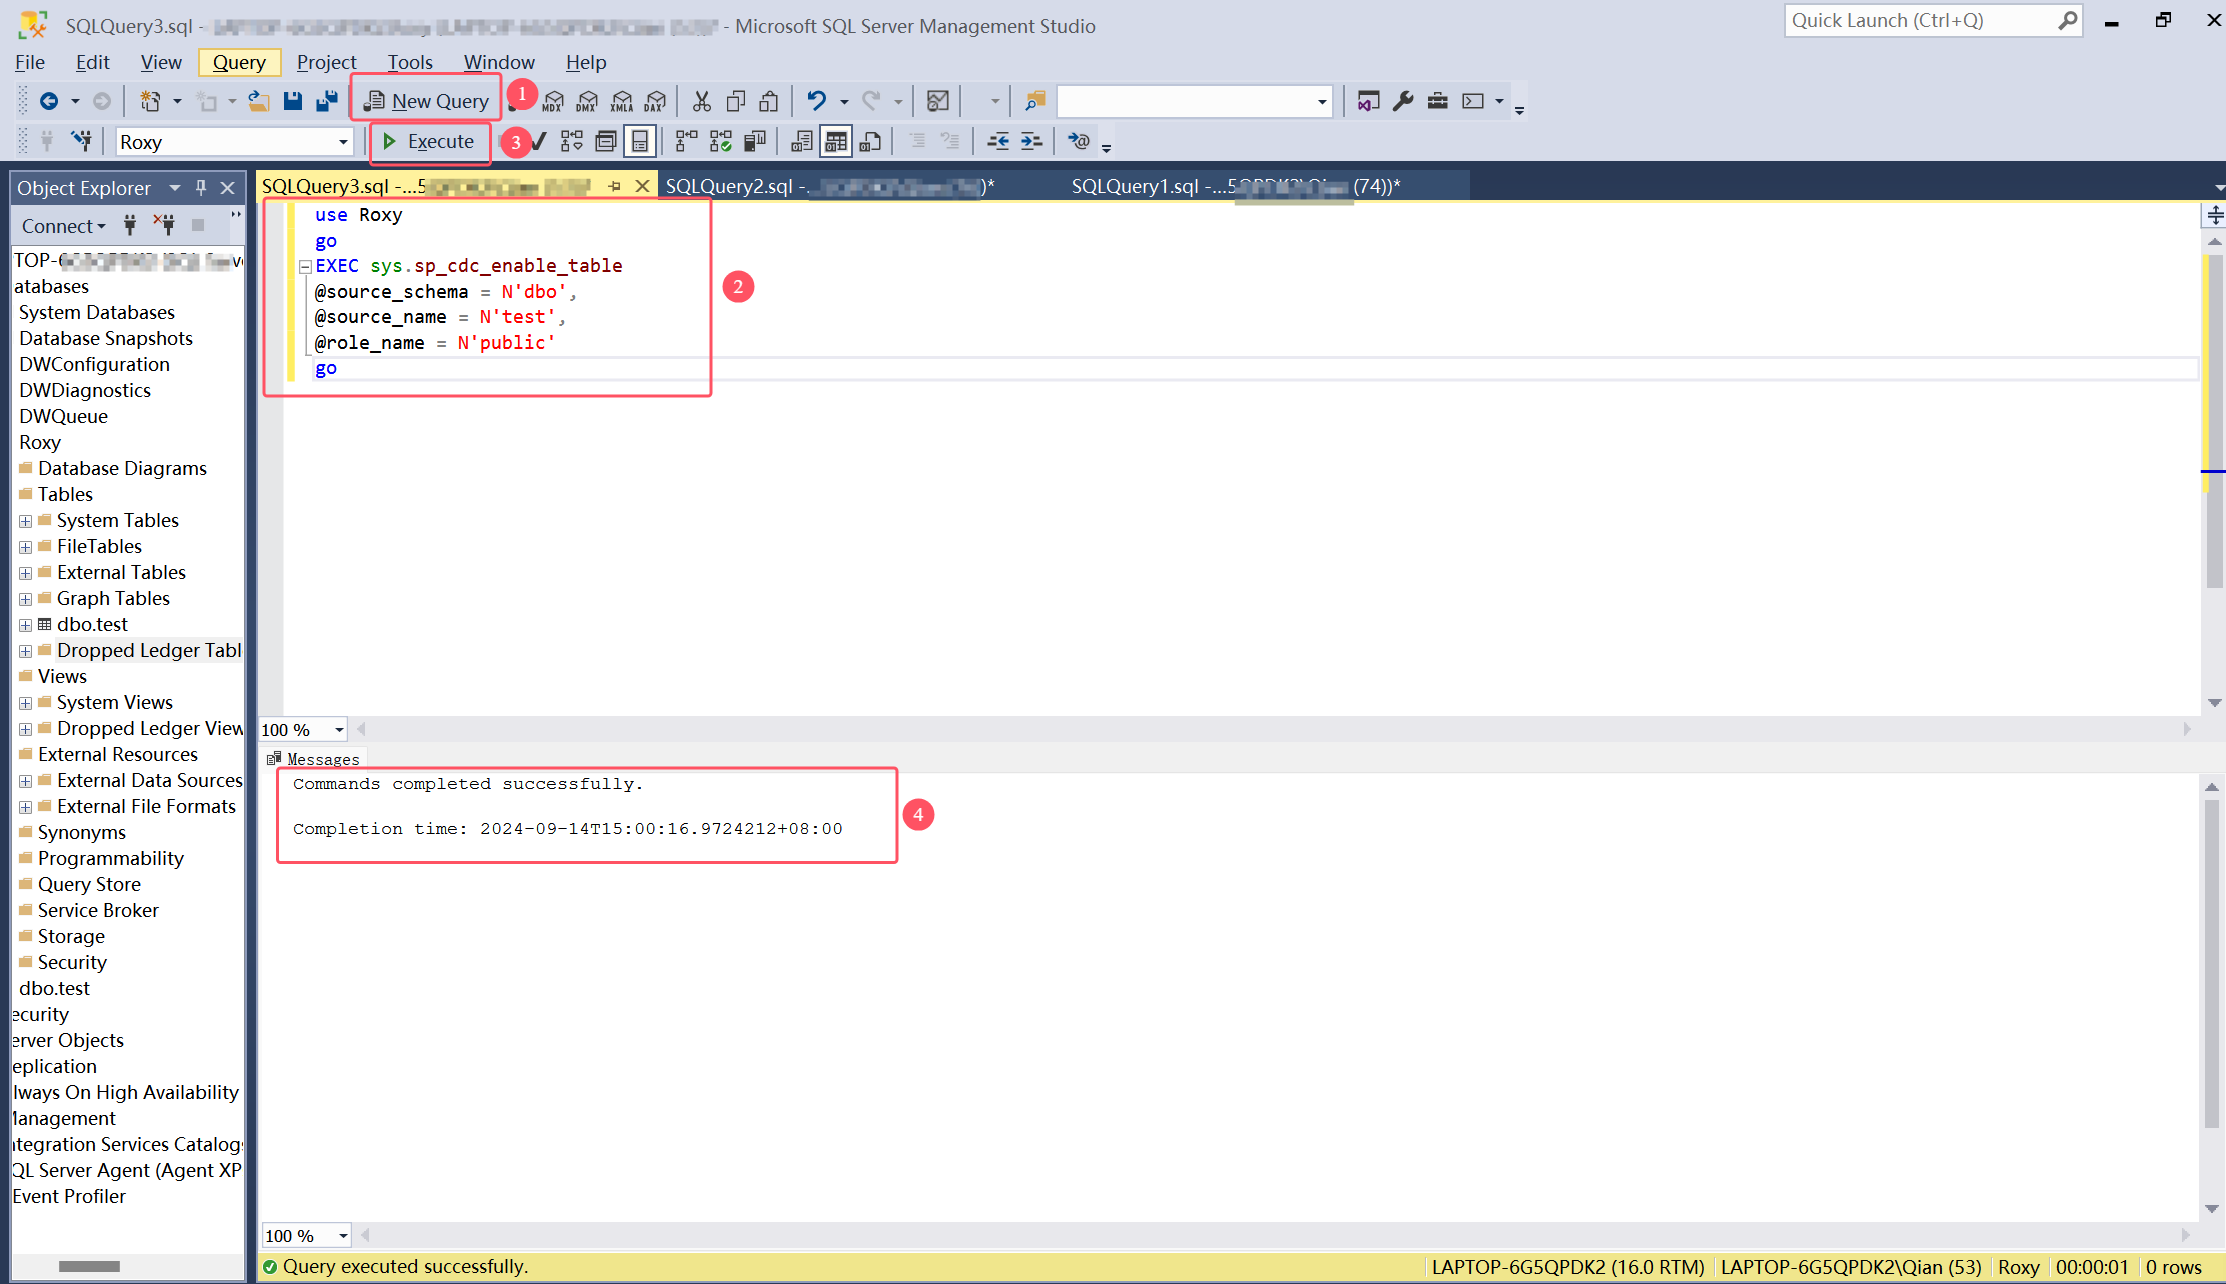2226x1284 pixels.
Task: Click the empty Find combo box in toolbar
Action: pyautogui.click(x=1195, y=101)
